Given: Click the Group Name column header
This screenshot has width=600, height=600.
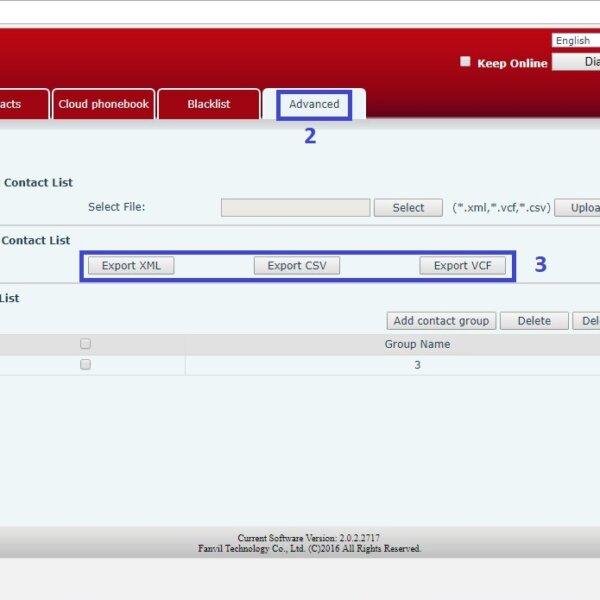Looking at the screenshot, I should (x=417, y=344).
